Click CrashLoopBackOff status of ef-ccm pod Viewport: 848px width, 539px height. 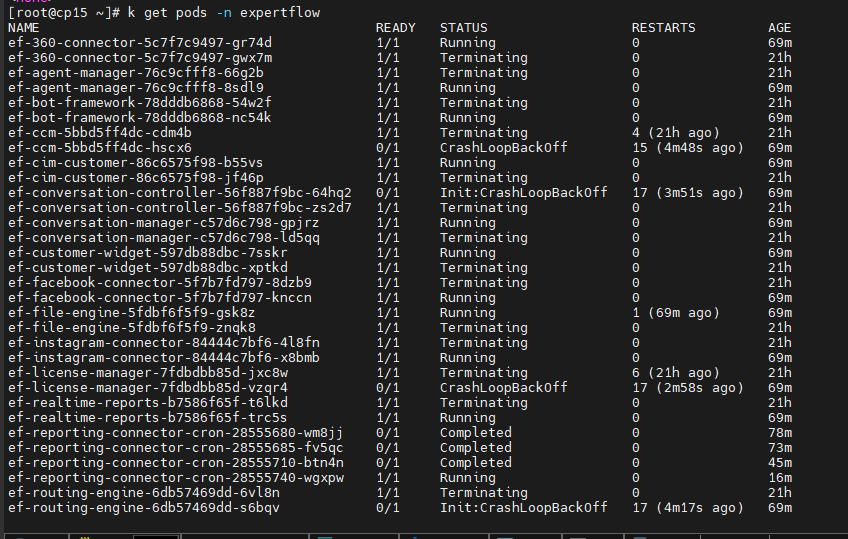(503, 148)
